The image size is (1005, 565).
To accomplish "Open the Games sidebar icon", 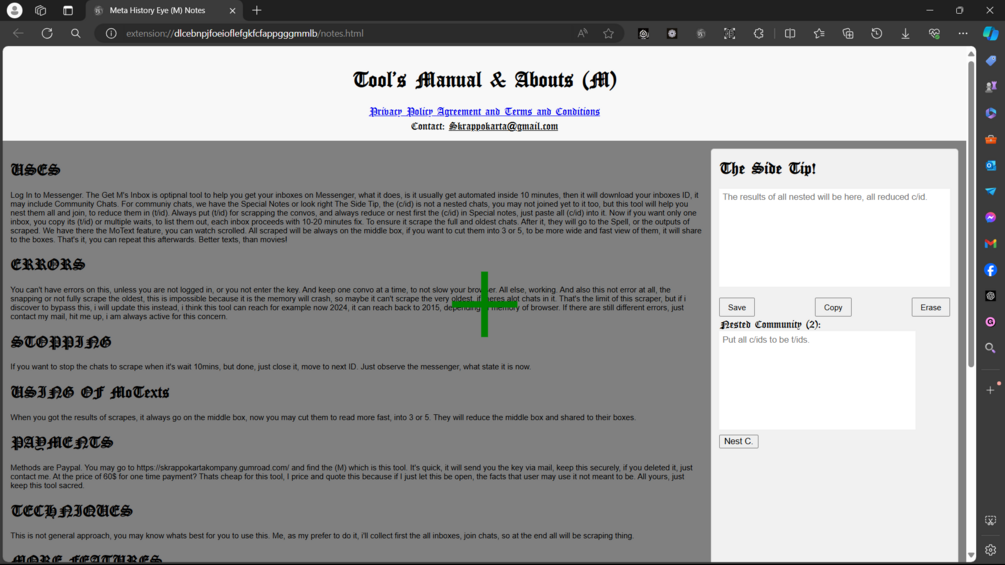I will point(990,86).
